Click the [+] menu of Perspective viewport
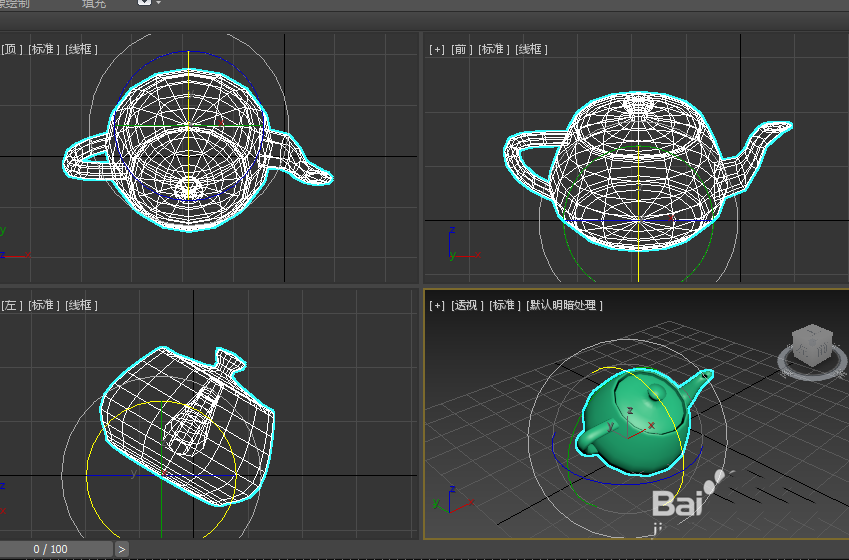Image resolution: width=849 pixels, height=560 pixels. 436,305
